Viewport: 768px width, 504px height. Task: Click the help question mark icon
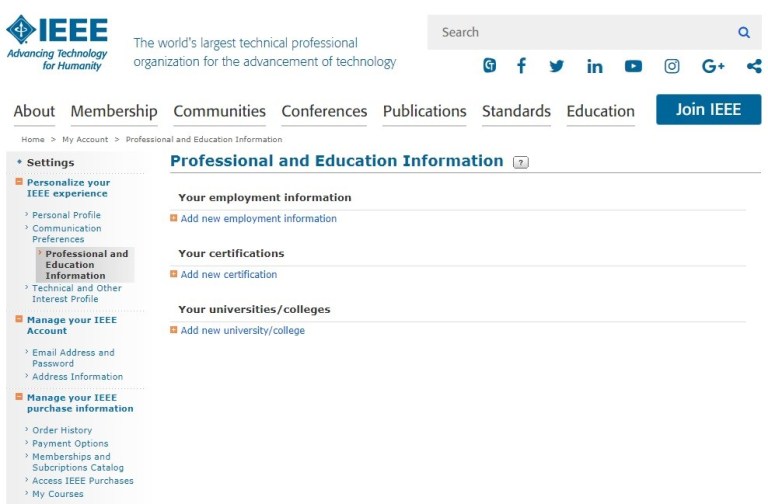click(x=520, y=162)
